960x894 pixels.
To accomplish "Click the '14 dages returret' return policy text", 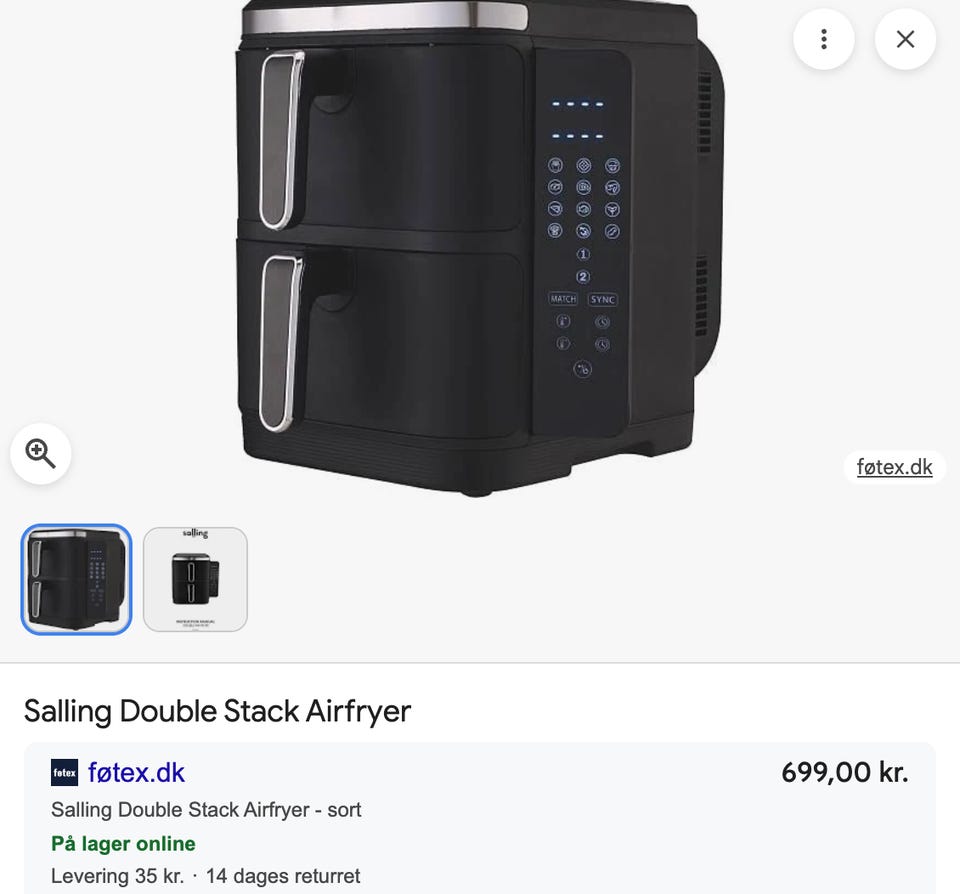I will pyautogui.click(x=283, y=877).
